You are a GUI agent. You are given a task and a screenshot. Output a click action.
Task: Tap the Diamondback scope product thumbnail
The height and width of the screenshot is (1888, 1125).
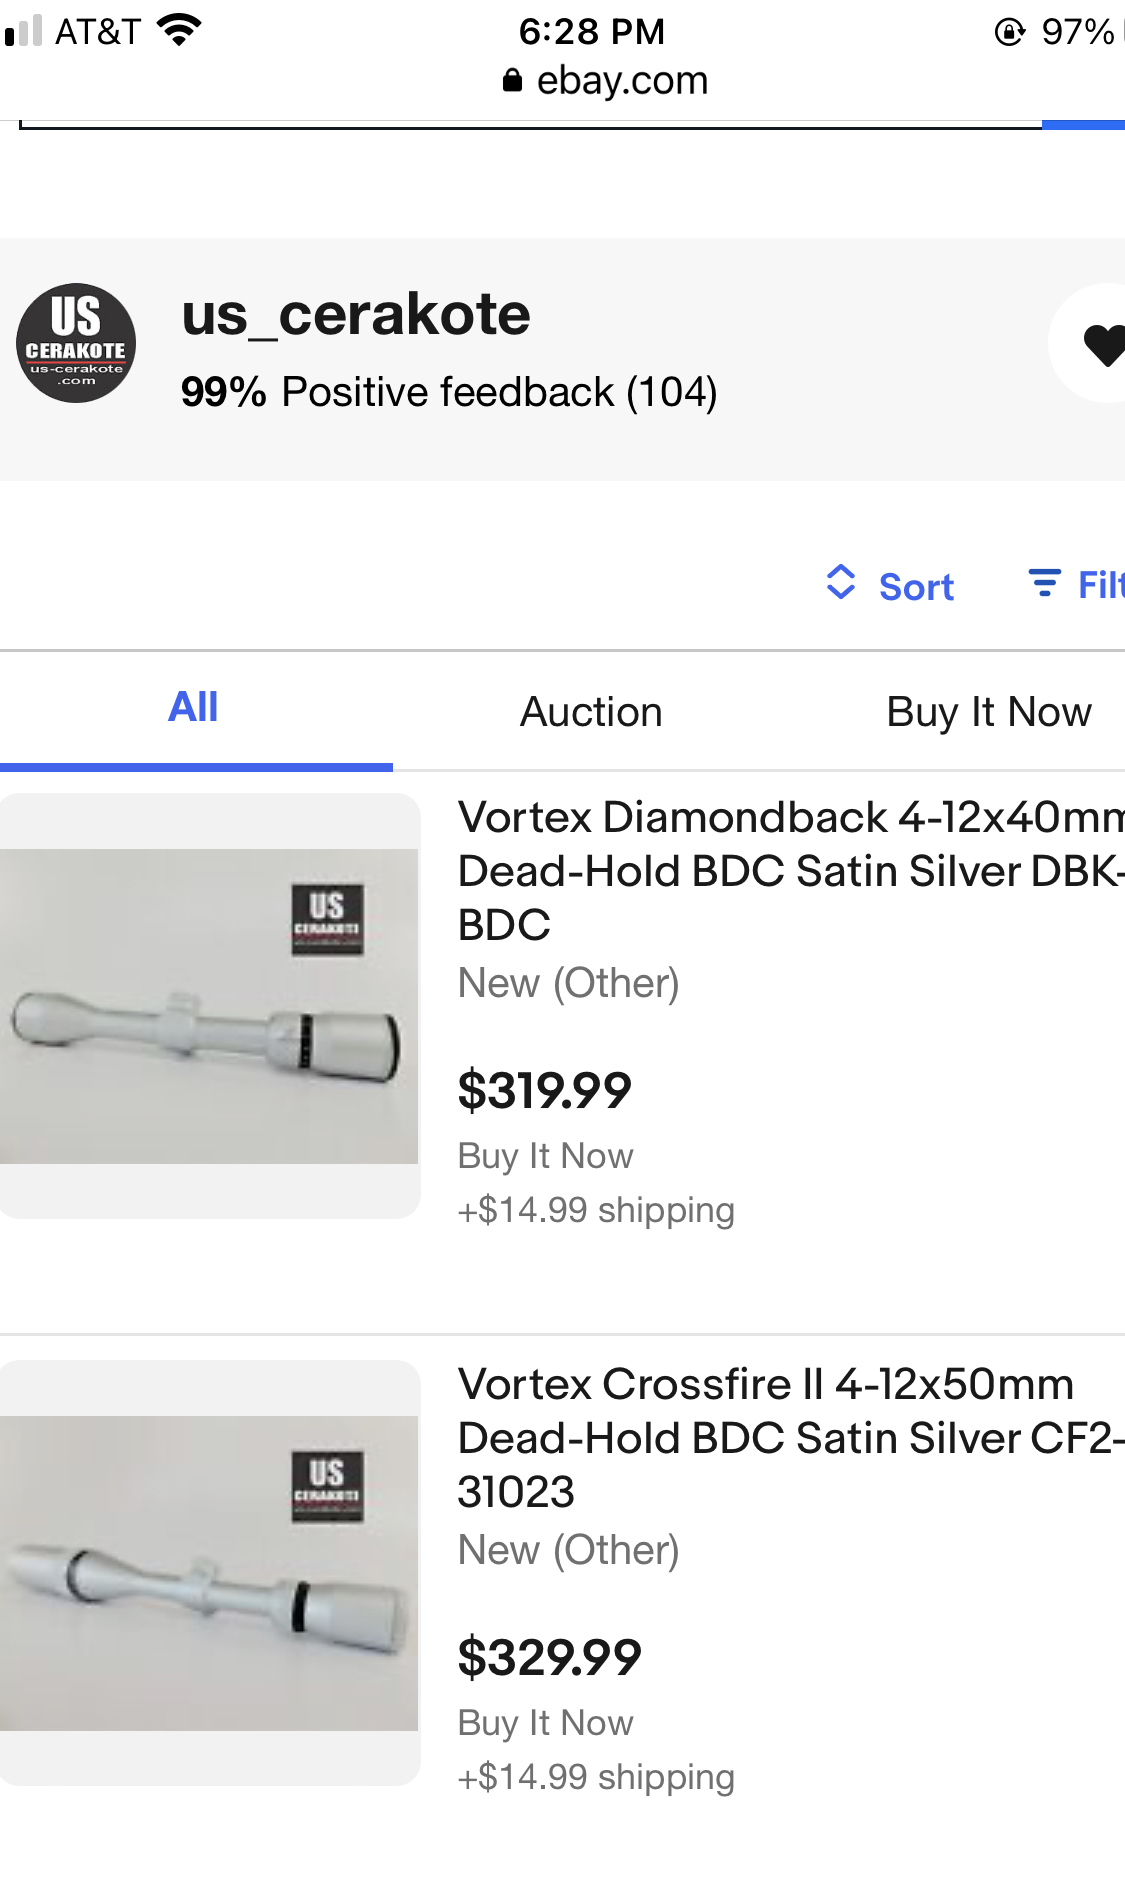pyautogui.click(x=210, y=1006)
